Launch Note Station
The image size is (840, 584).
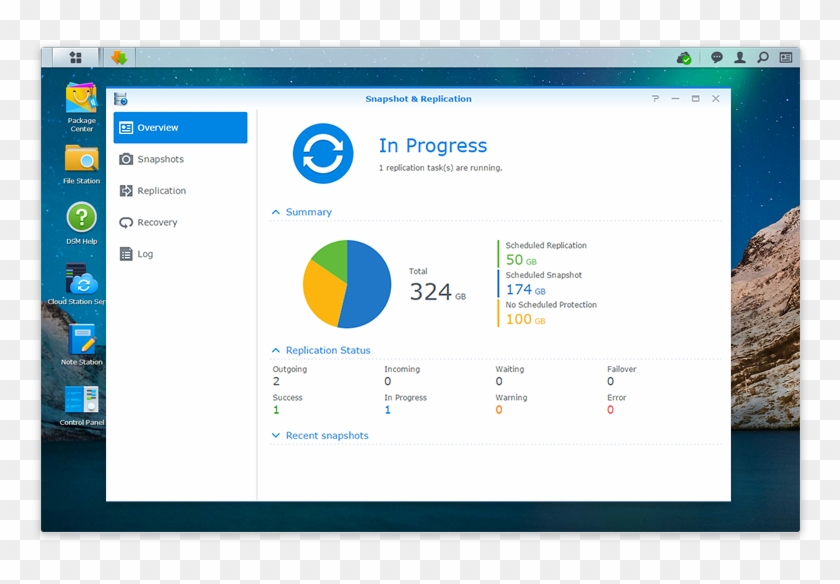pos(80,340)
